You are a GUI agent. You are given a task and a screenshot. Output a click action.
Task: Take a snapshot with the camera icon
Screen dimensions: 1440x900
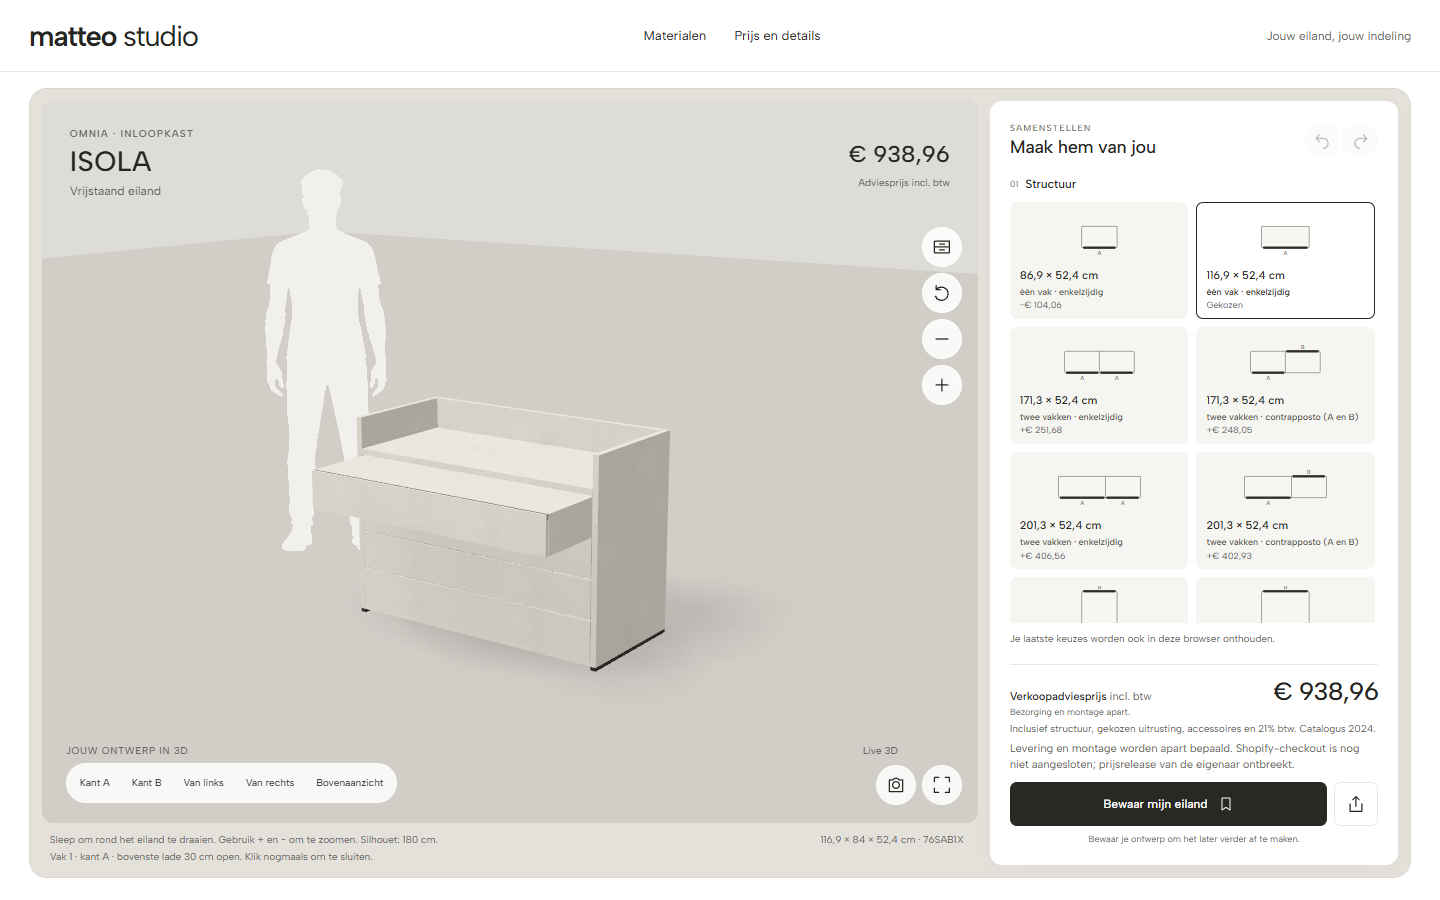[x=896, y=785]
